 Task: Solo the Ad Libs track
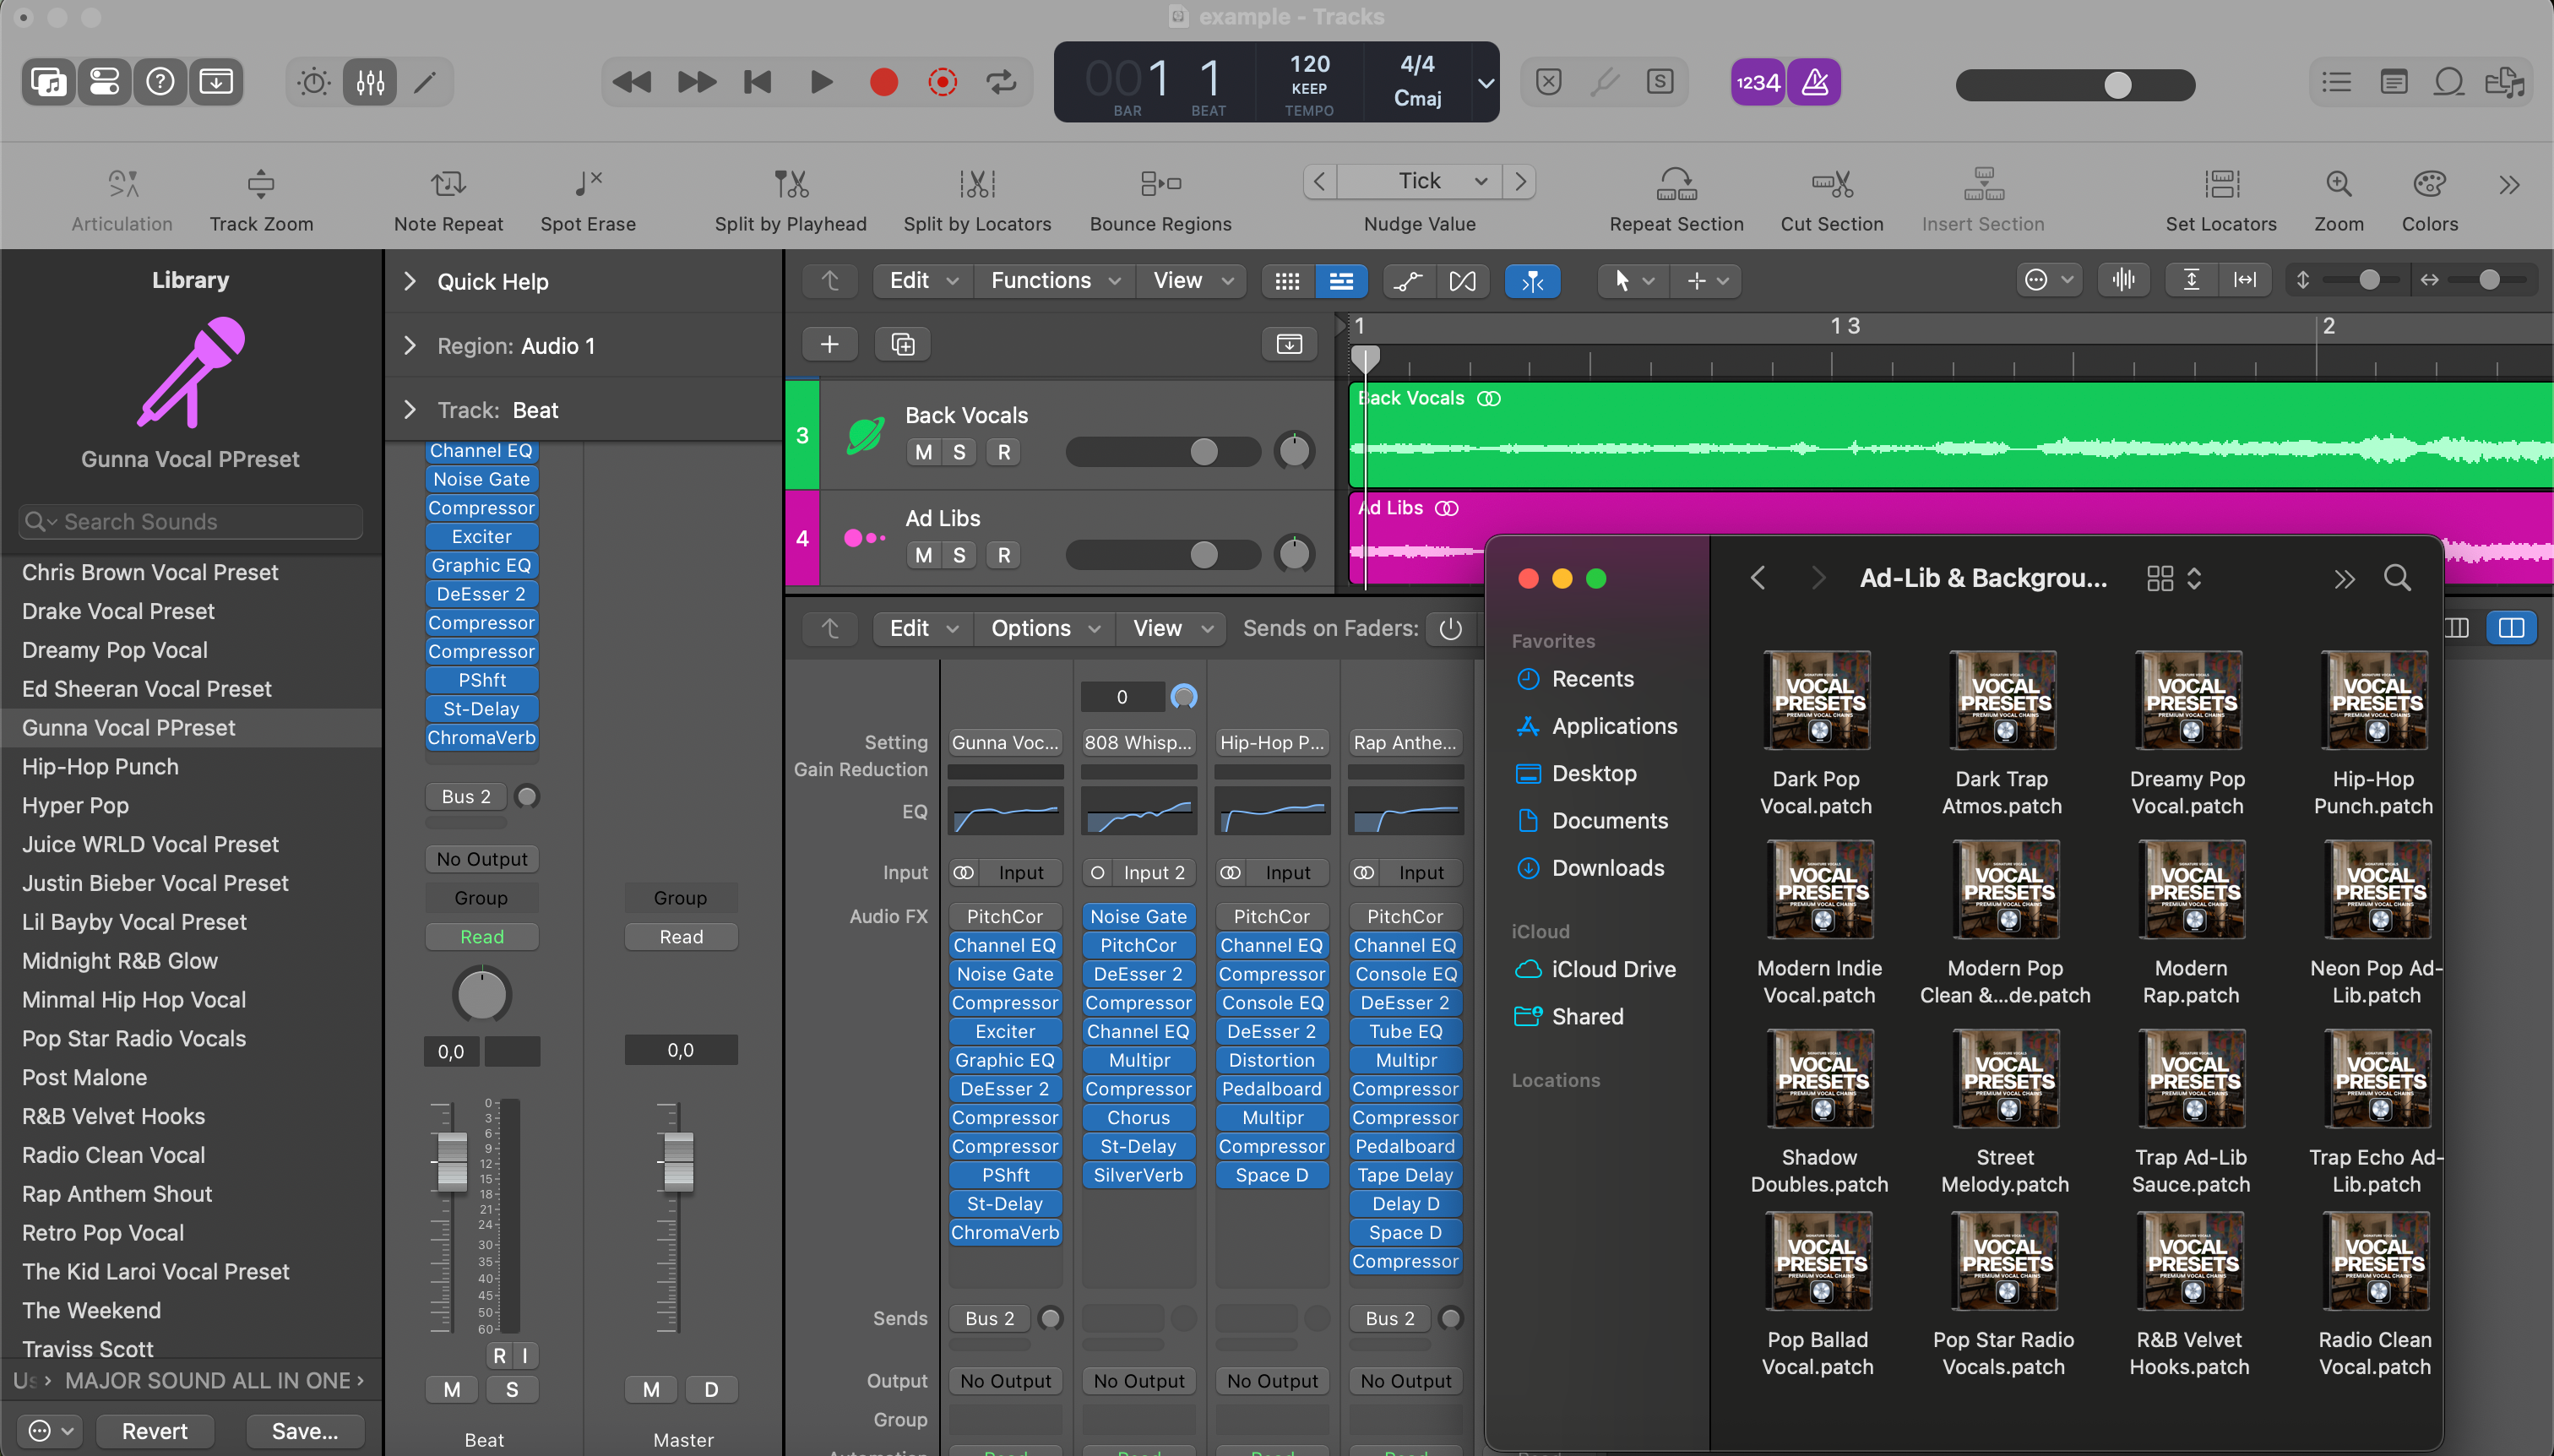(x=959, y=555)
